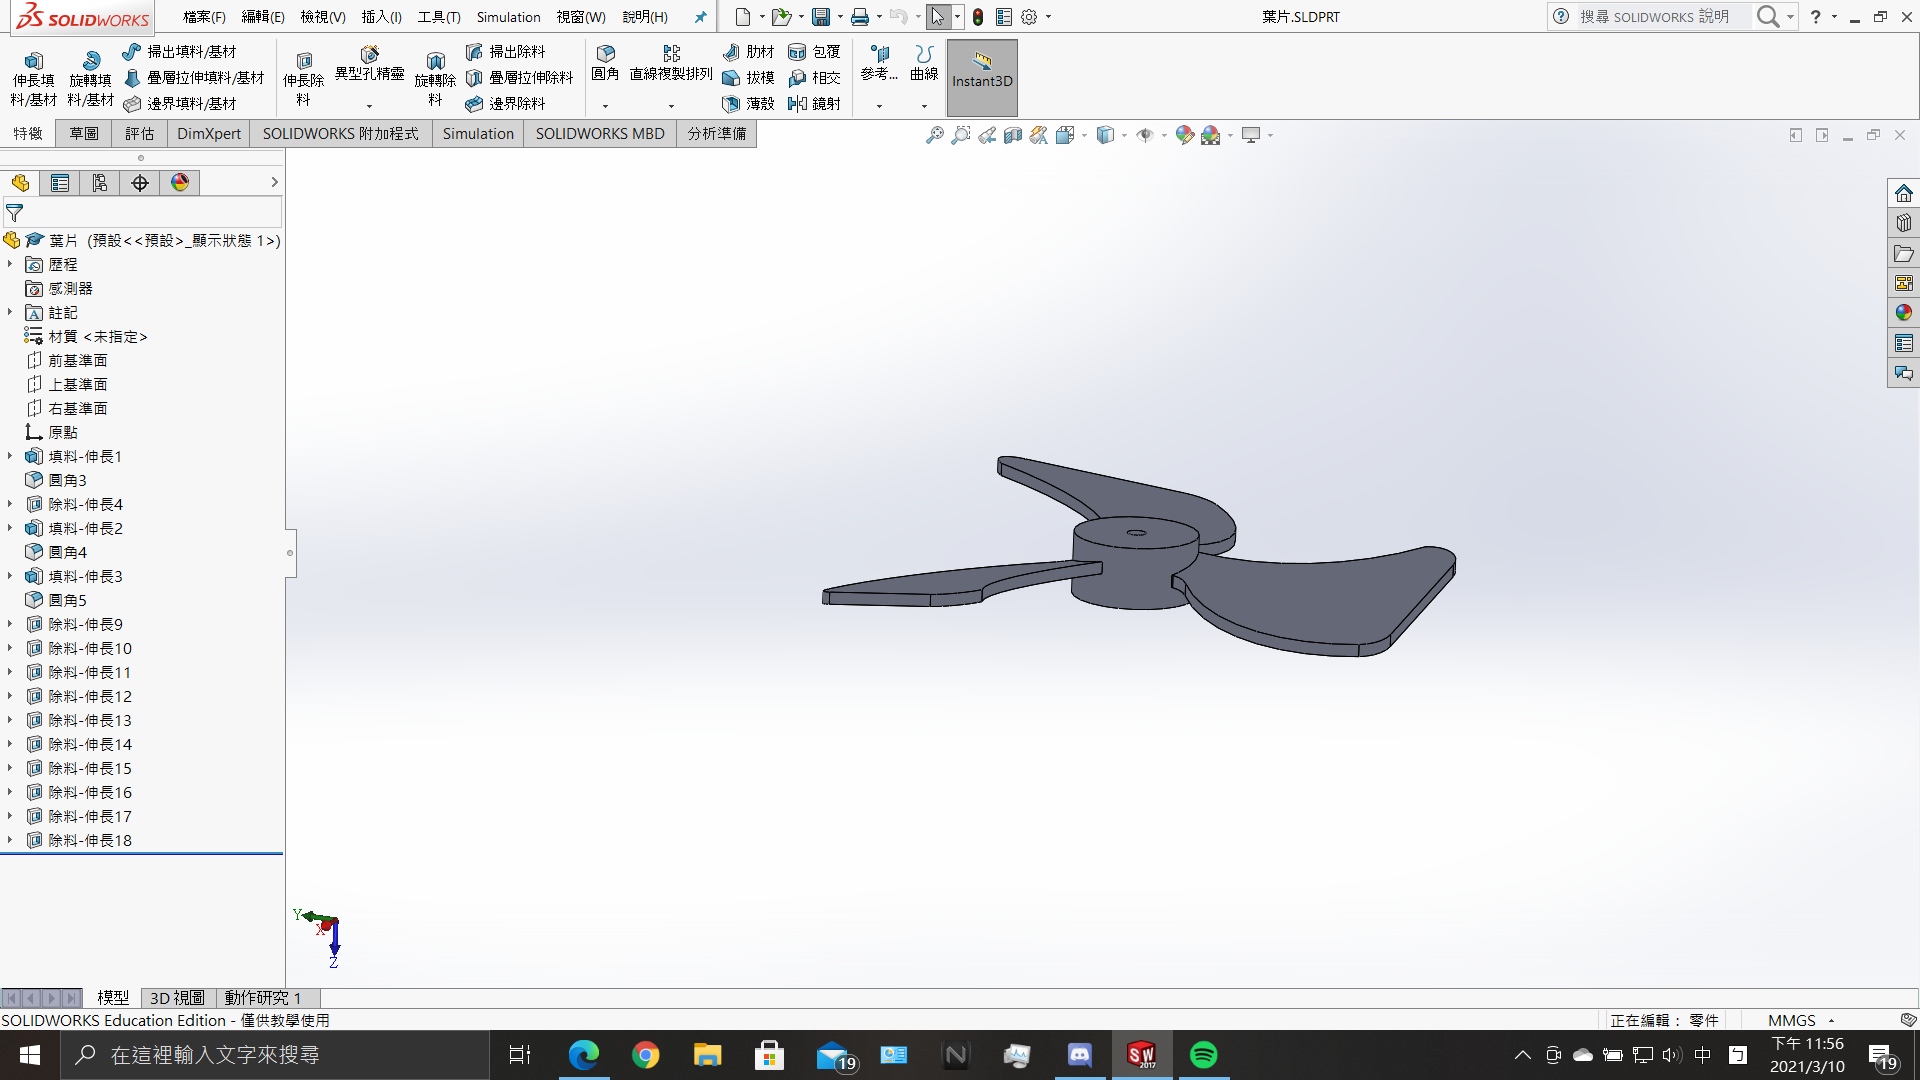Open the 插入(I) menu
This screenshot has height=1080, width=1920.
tap(381, 17)
